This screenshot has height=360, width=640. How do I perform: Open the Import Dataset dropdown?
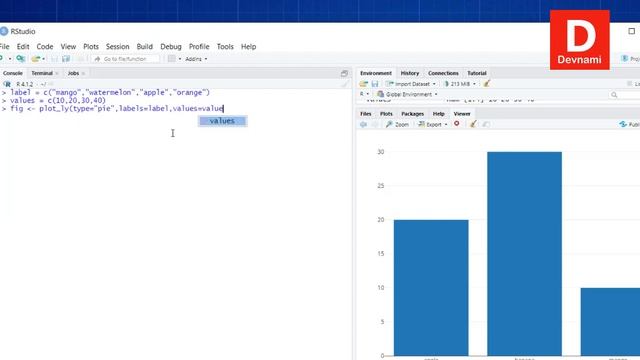[x=411, y=84]
